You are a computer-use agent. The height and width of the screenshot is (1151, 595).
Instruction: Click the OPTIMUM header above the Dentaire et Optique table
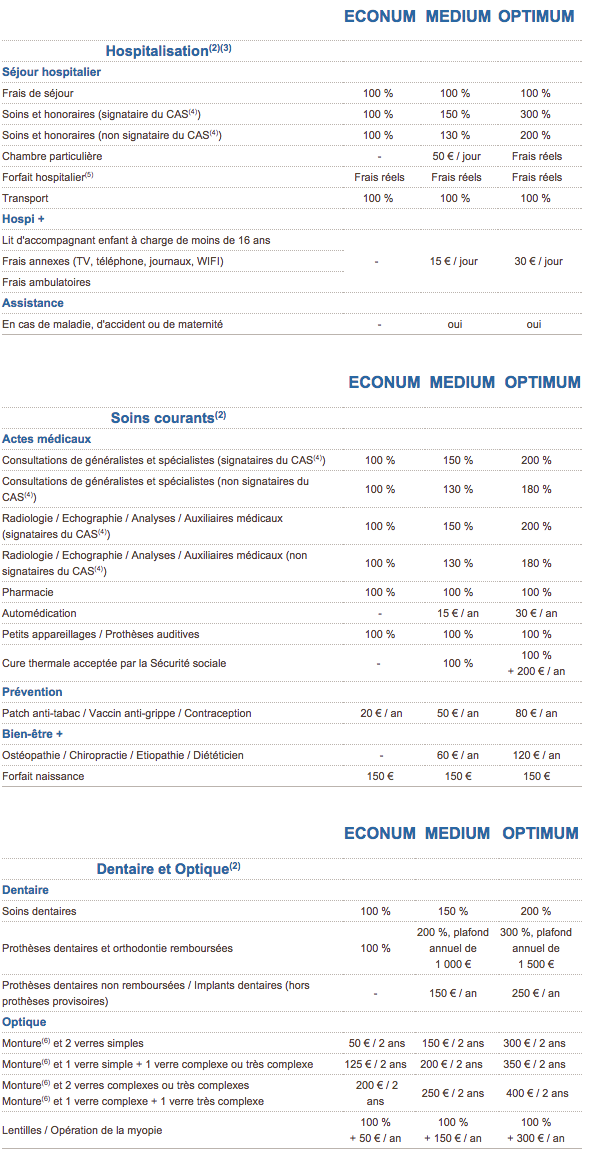tap(541, 833)
